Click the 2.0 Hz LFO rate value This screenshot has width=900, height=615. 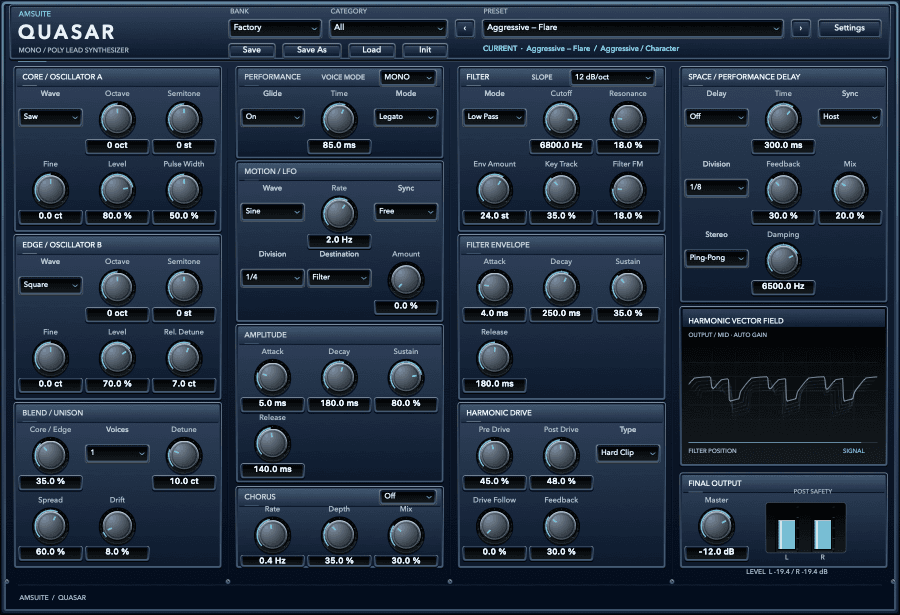[339, 240]
